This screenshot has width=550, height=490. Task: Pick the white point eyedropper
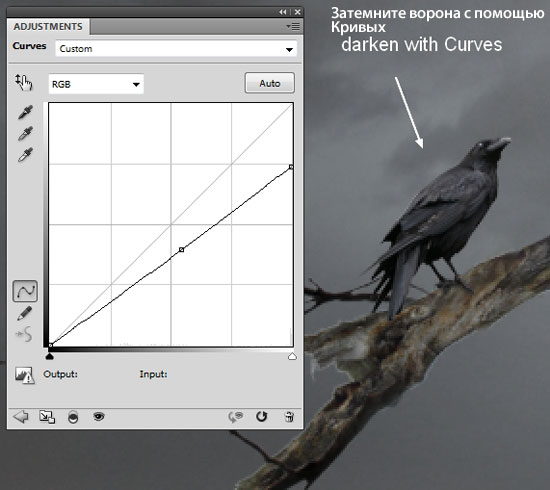coord(25,155)
